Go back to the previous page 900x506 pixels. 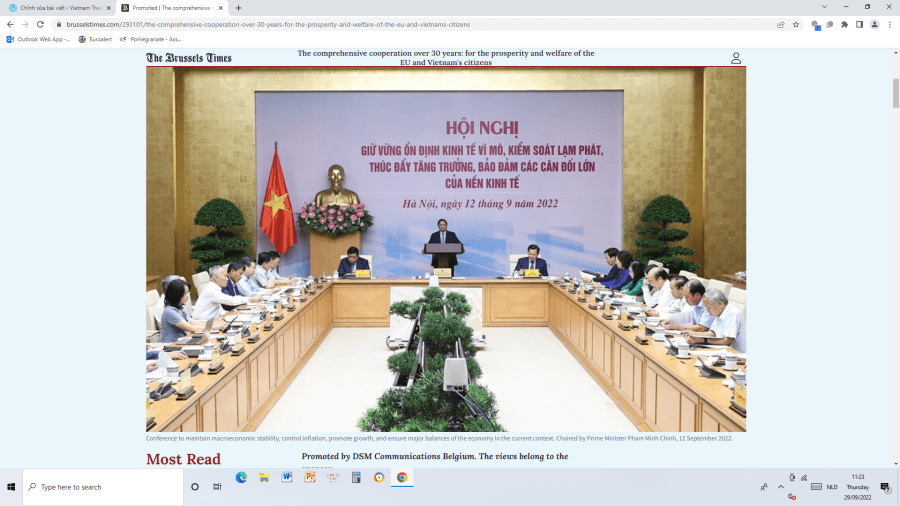coord(10,24)
